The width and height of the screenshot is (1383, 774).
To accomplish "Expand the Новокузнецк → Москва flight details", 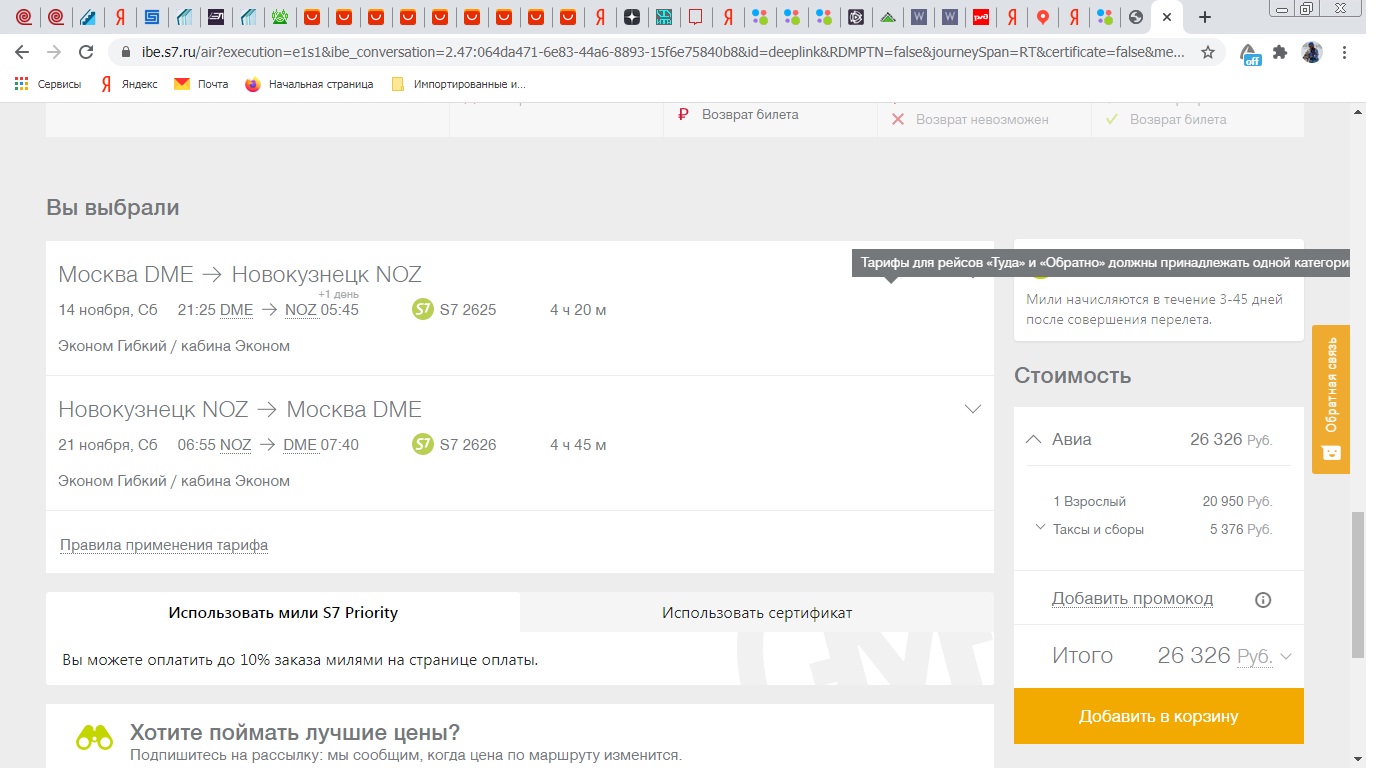I will 972,409.
